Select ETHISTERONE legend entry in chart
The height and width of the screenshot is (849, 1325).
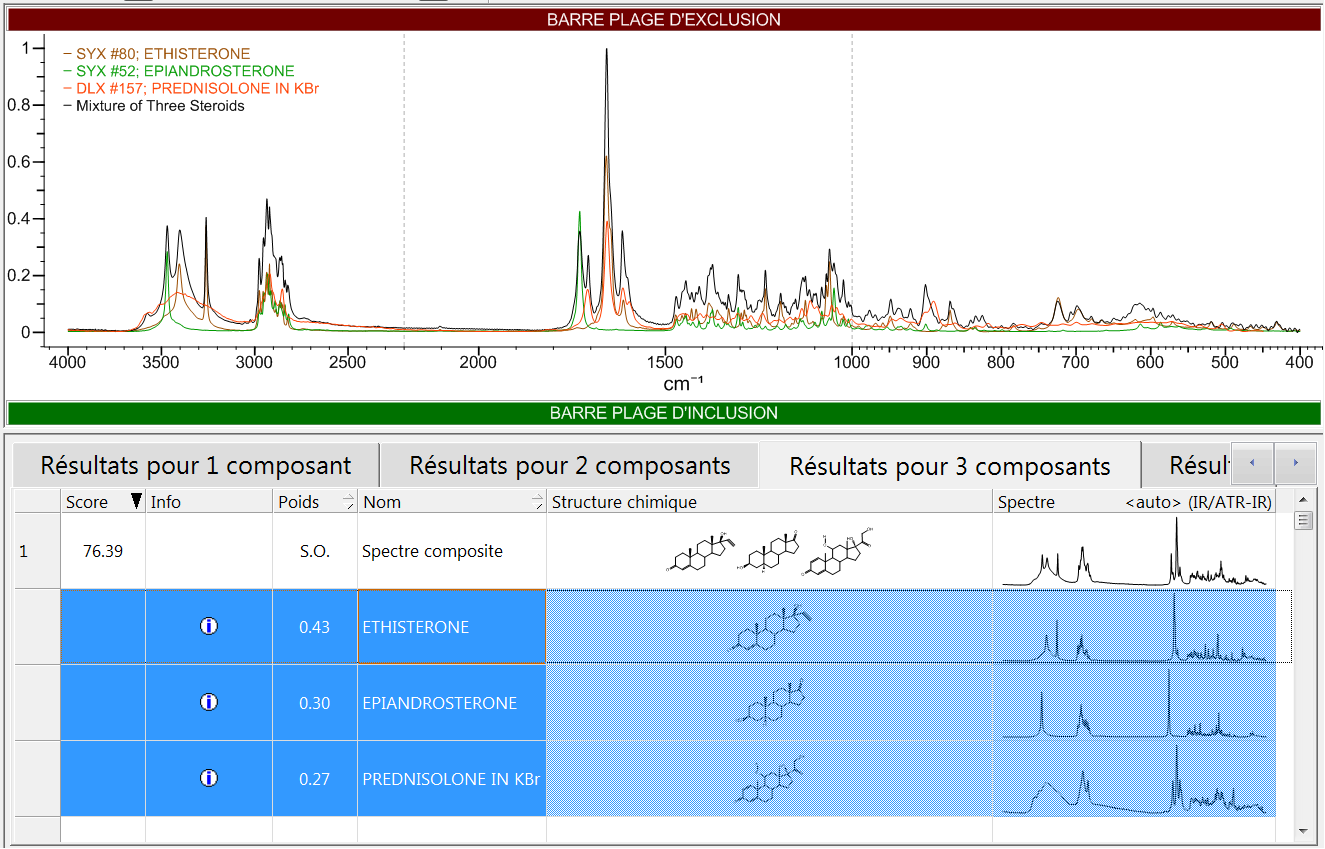pos(162,54)
